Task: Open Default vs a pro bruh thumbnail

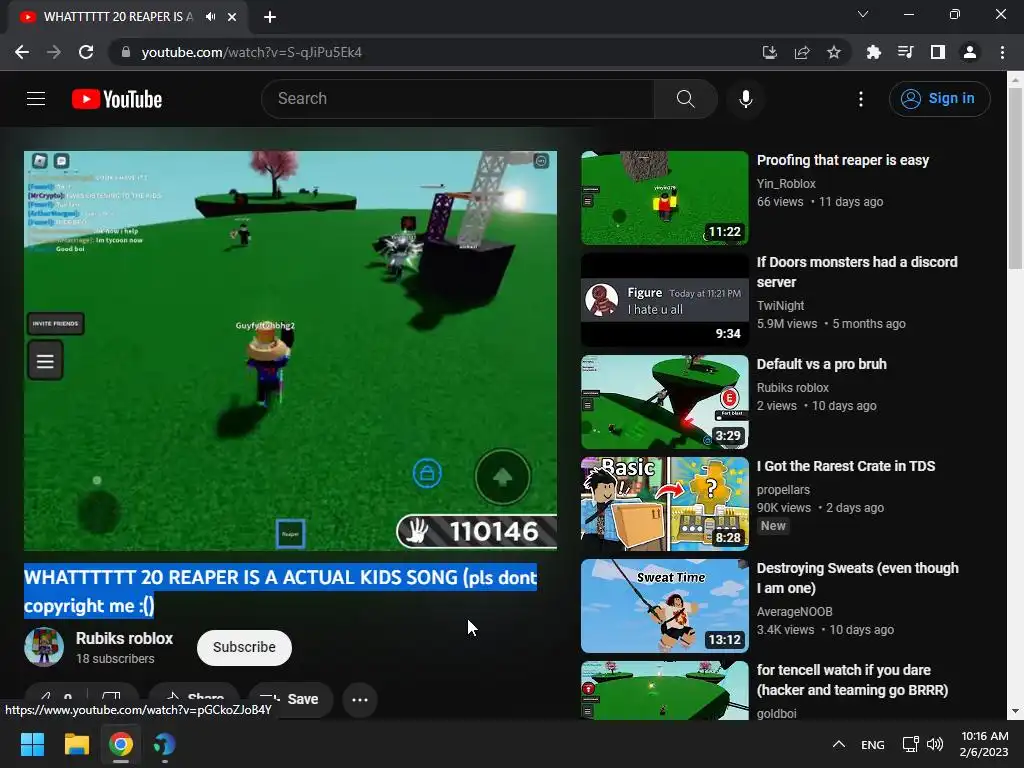Action: click(665, 402)
